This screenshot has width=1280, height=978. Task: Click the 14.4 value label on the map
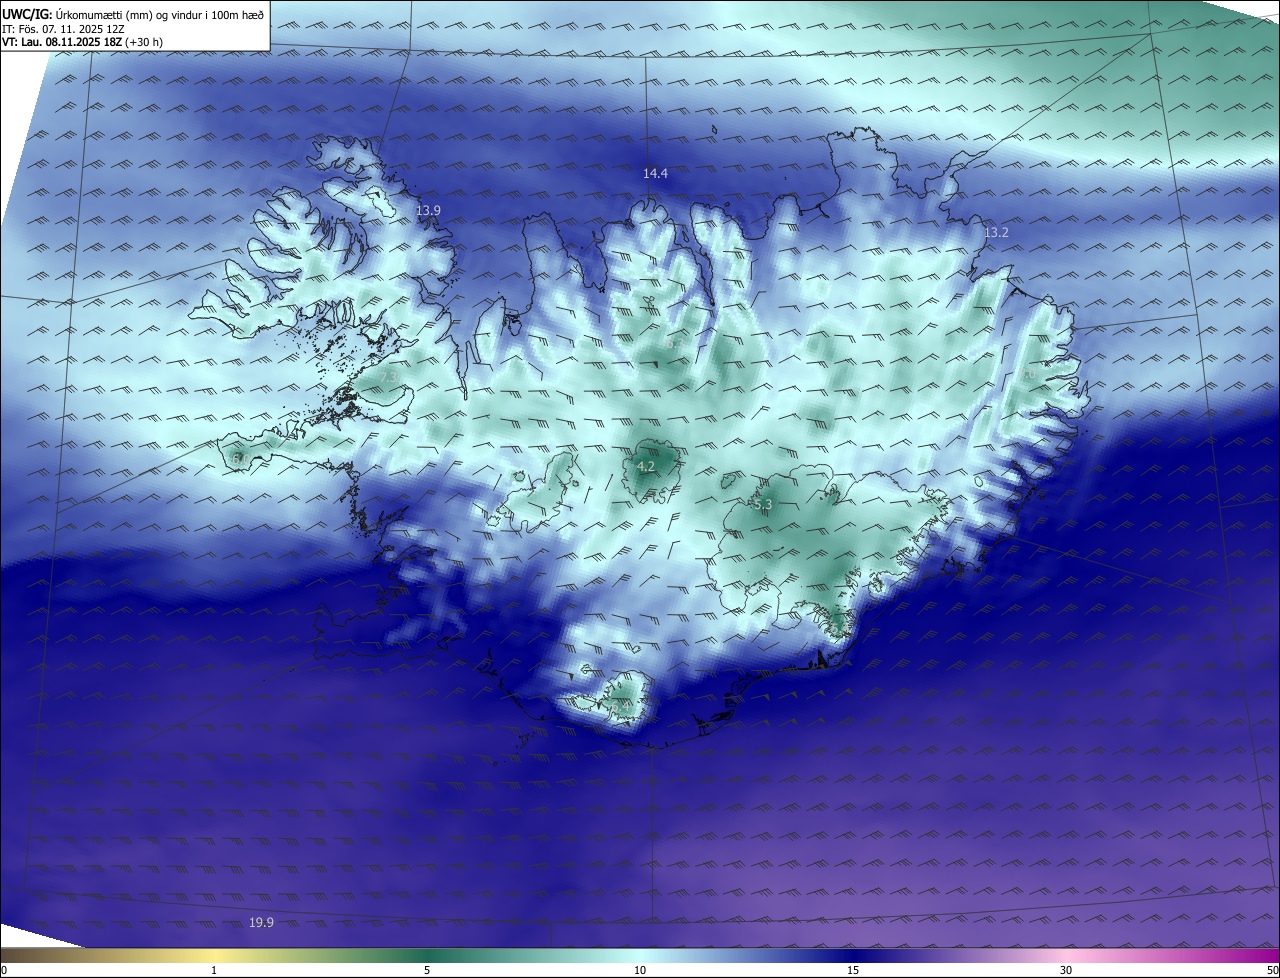pyautogui.click(x=655, y=173)
